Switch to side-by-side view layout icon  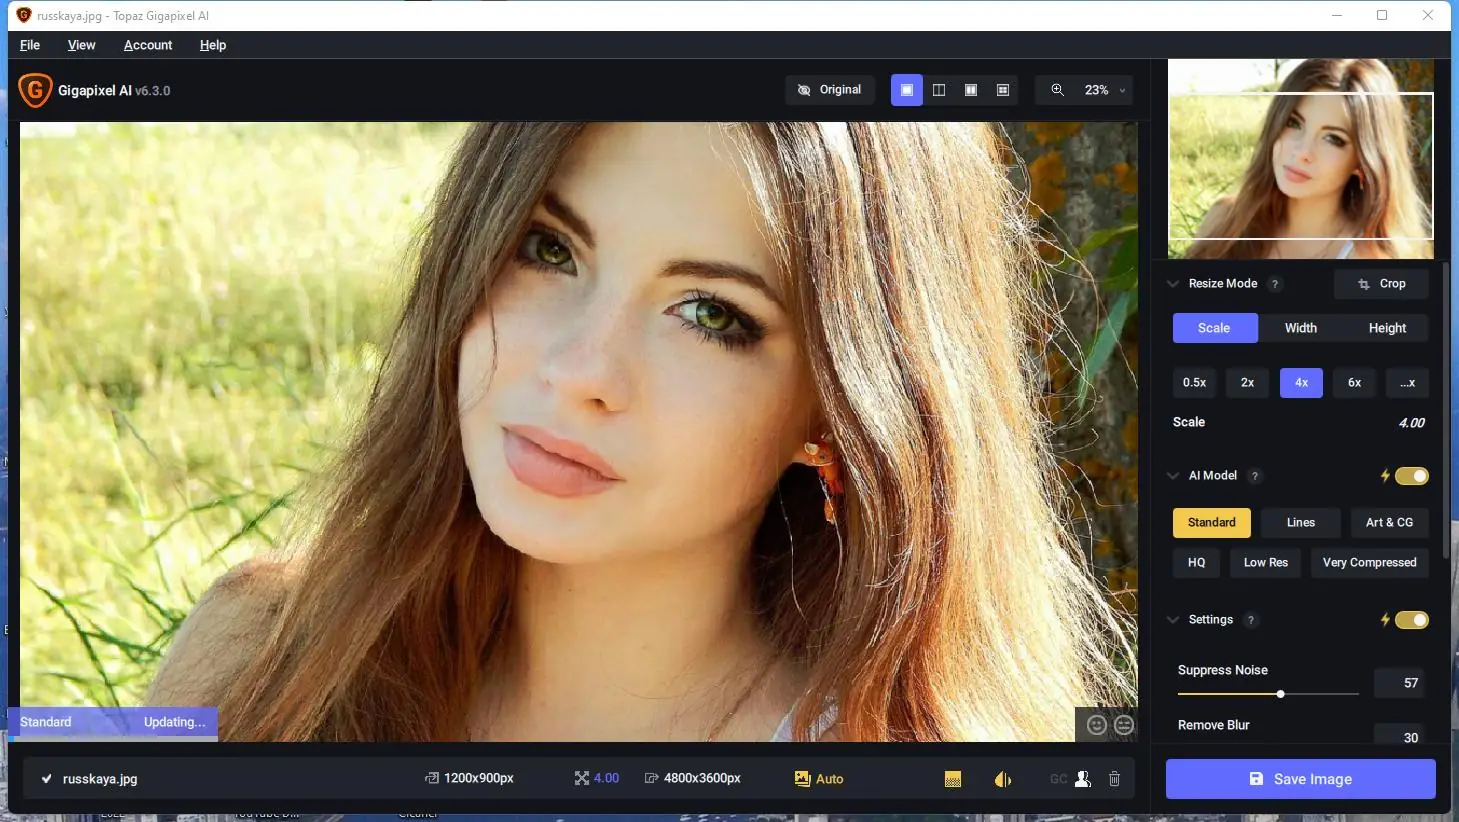coord(971,90)
